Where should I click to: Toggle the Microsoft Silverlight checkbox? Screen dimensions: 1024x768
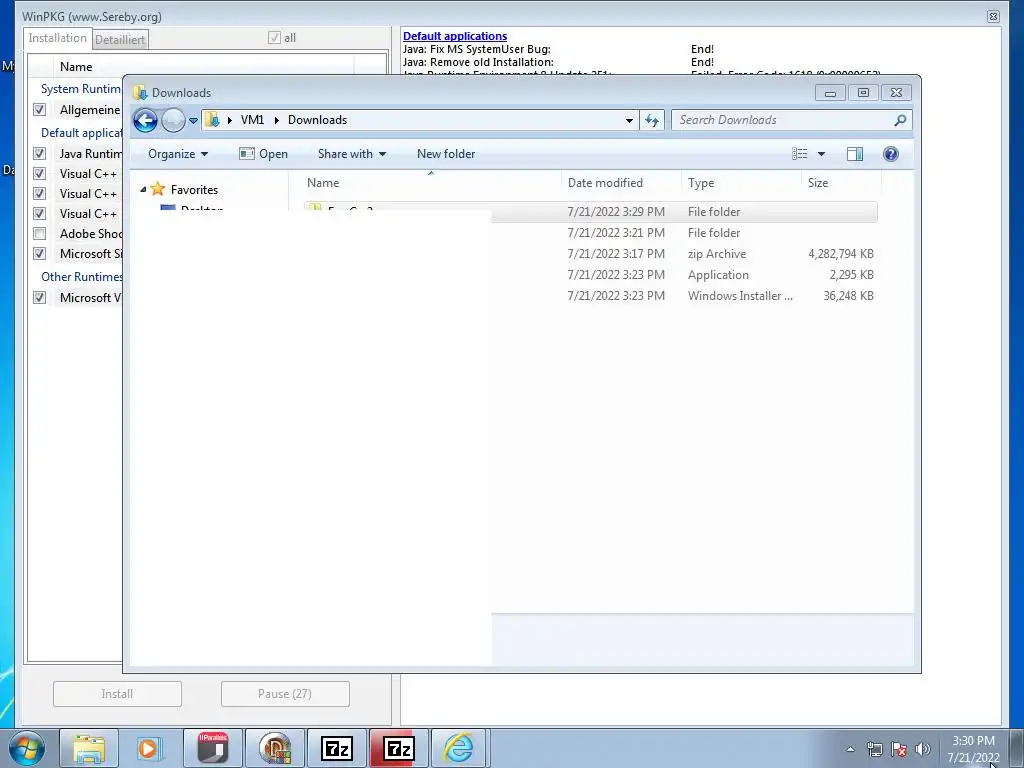click(x=39, y=253)
